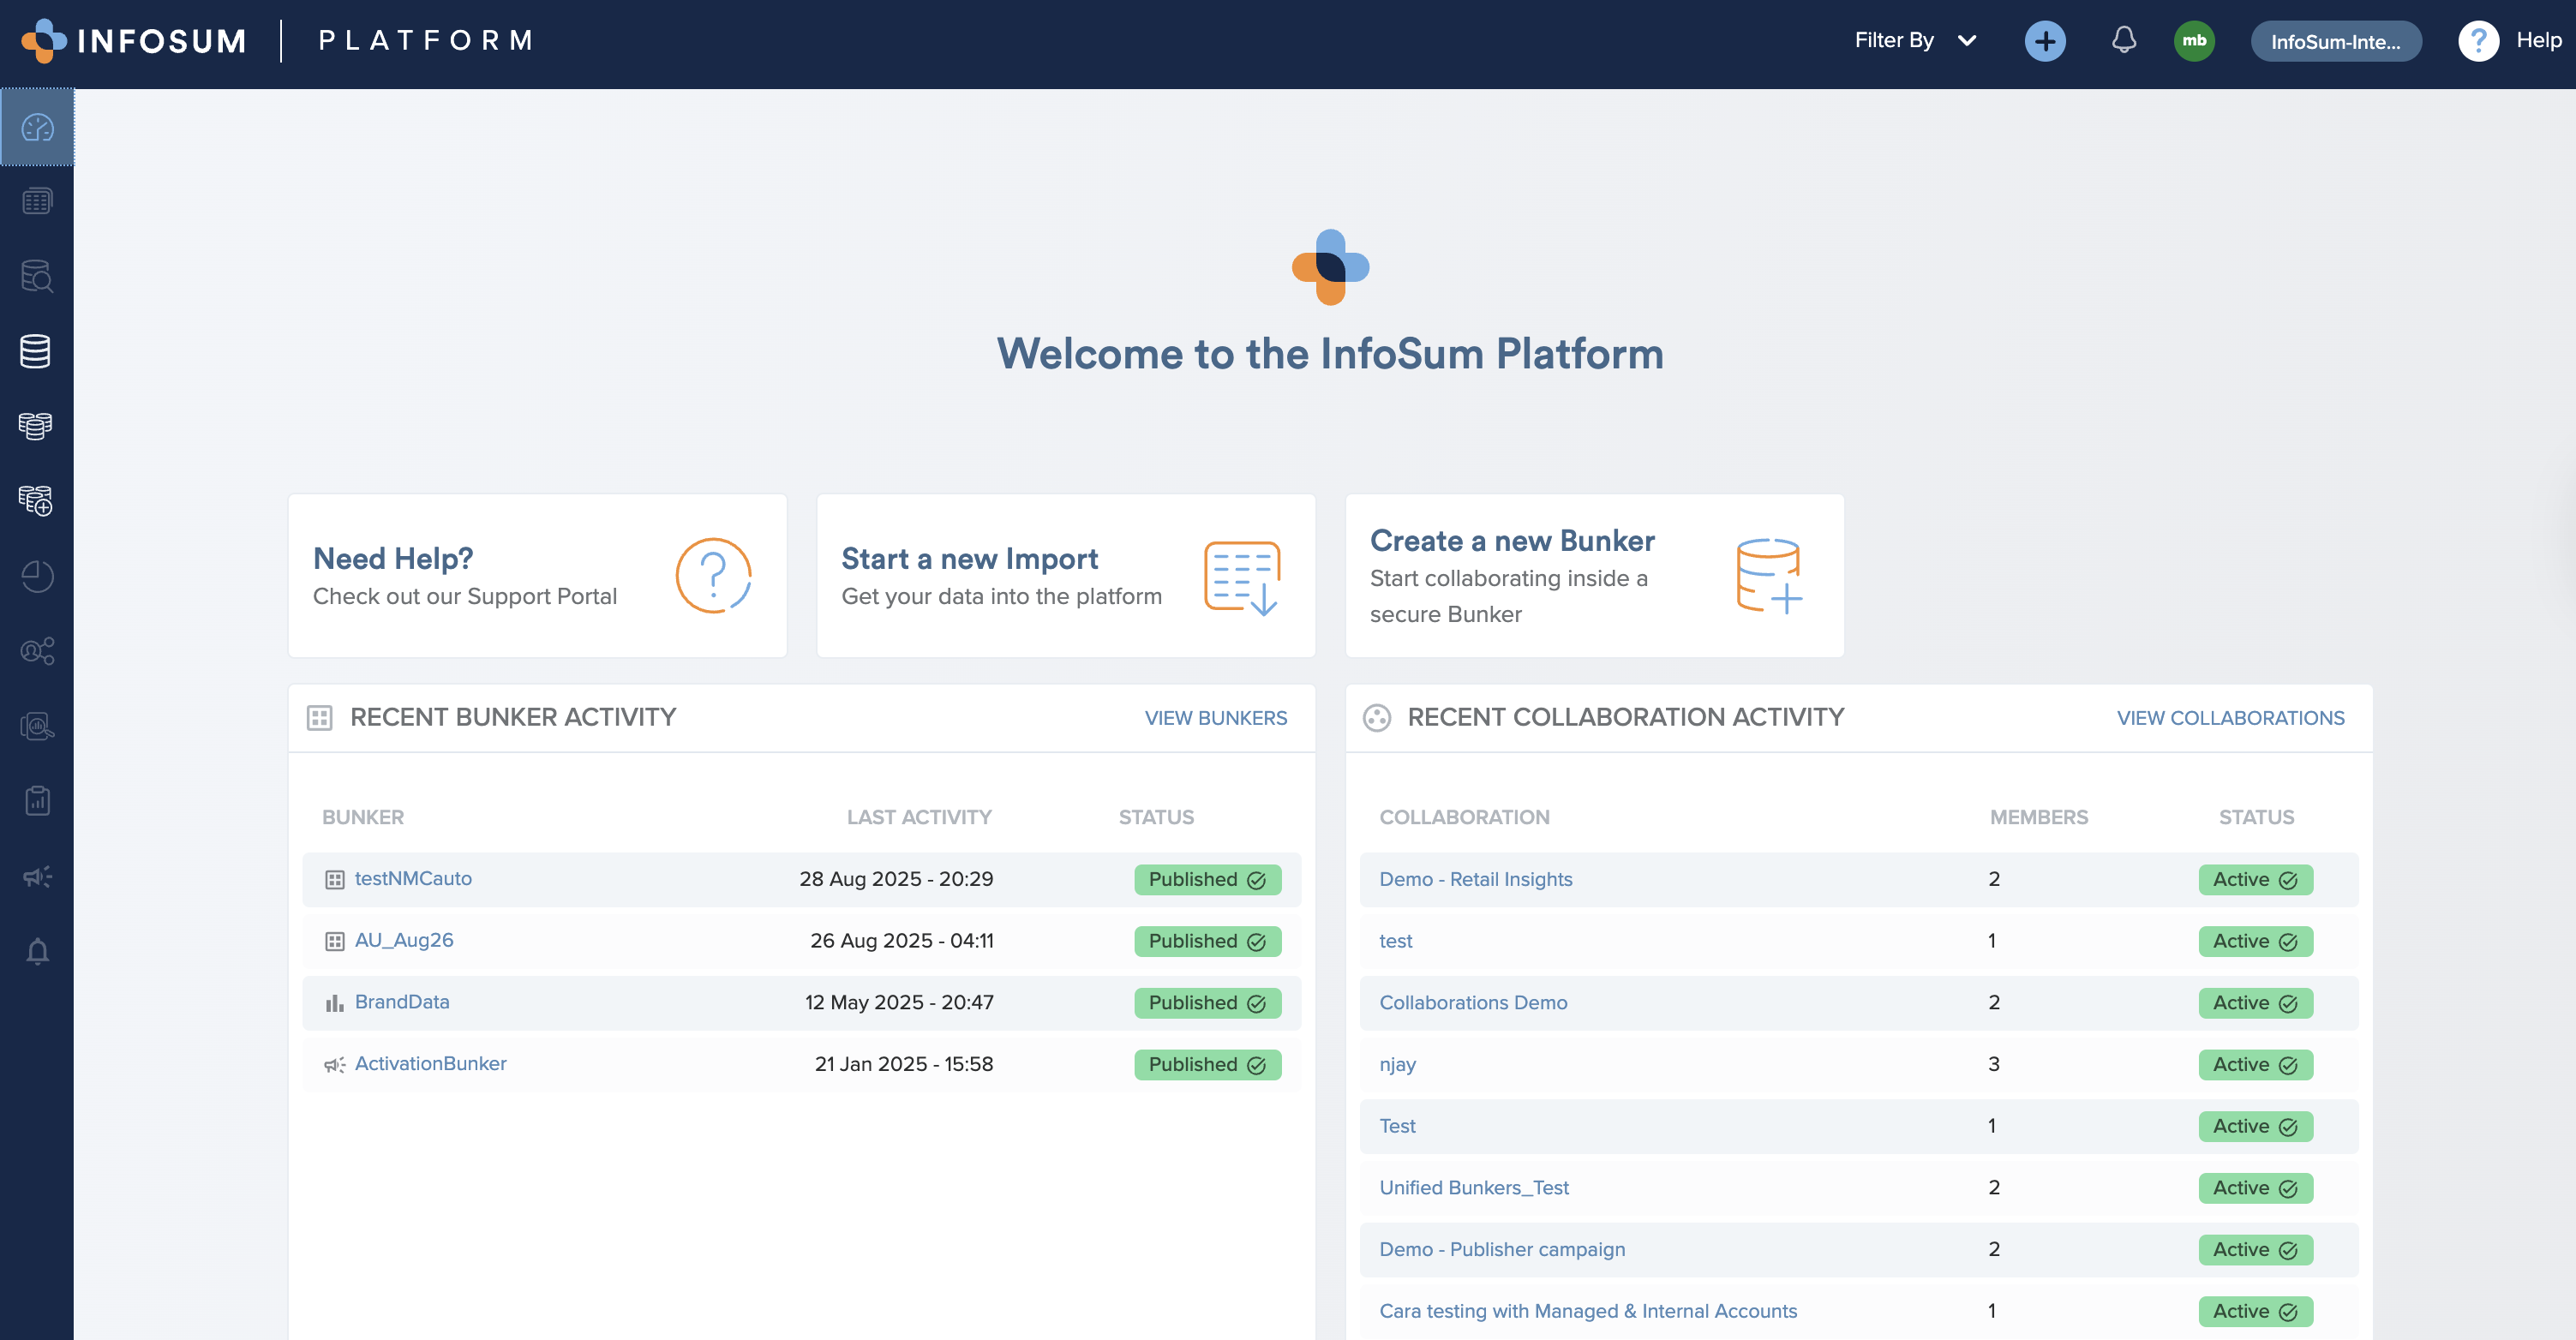Open the sidebar single database bunkers icon

point(35,351)
